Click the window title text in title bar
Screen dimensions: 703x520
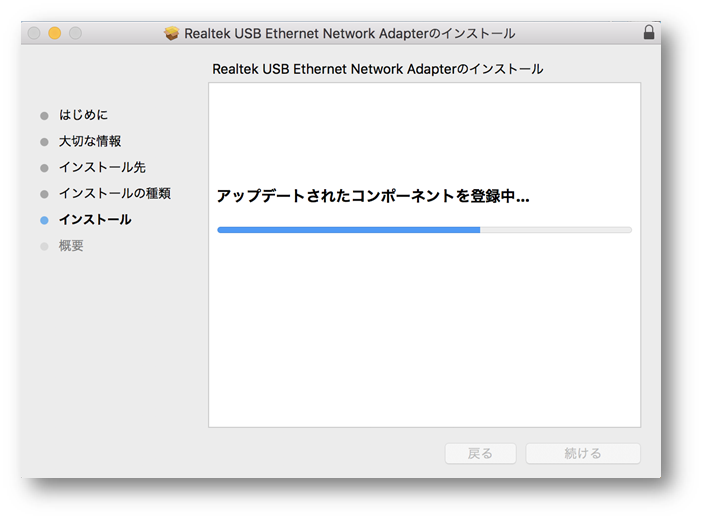[350, 34]
